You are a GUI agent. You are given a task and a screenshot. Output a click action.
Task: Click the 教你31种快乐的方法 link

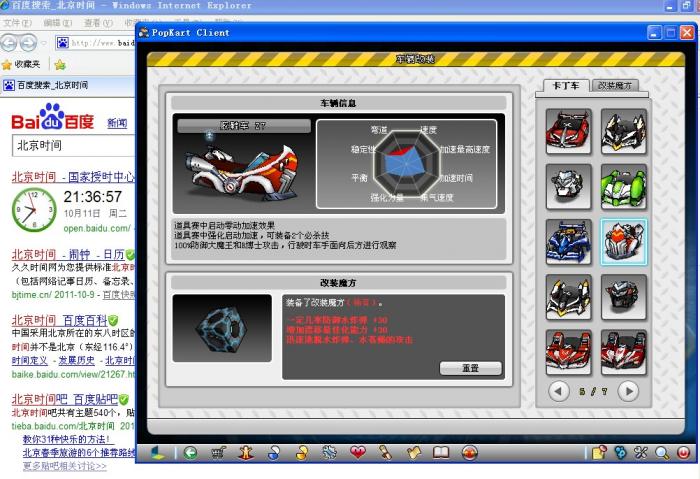(66, 439)
